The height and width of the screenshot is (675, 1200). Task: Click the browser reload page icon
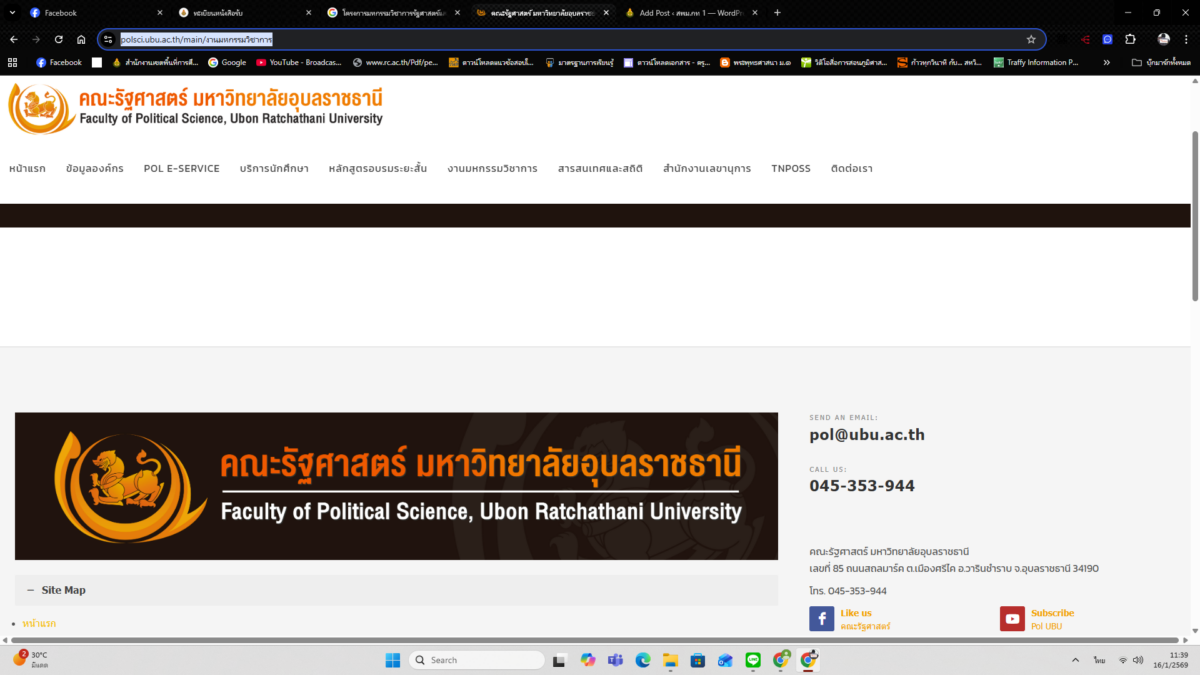tap(59, 39)
